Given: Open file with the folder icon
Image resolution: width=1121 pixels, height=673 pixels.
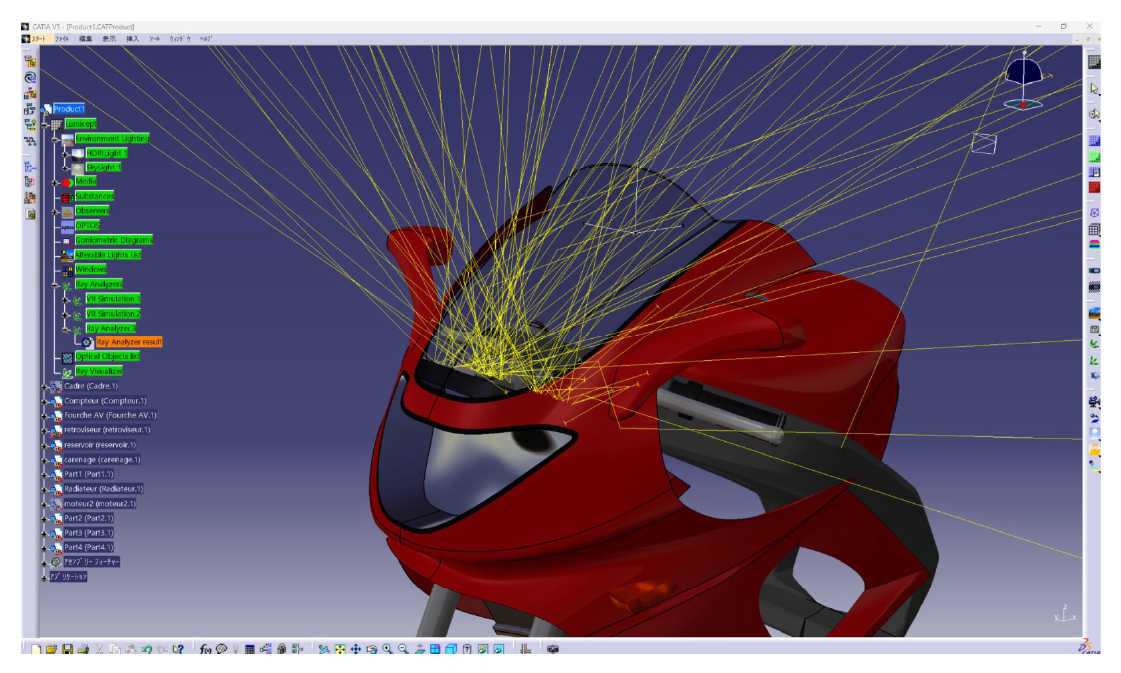Looking at the screenshot, I should click(x=51, y=649).
